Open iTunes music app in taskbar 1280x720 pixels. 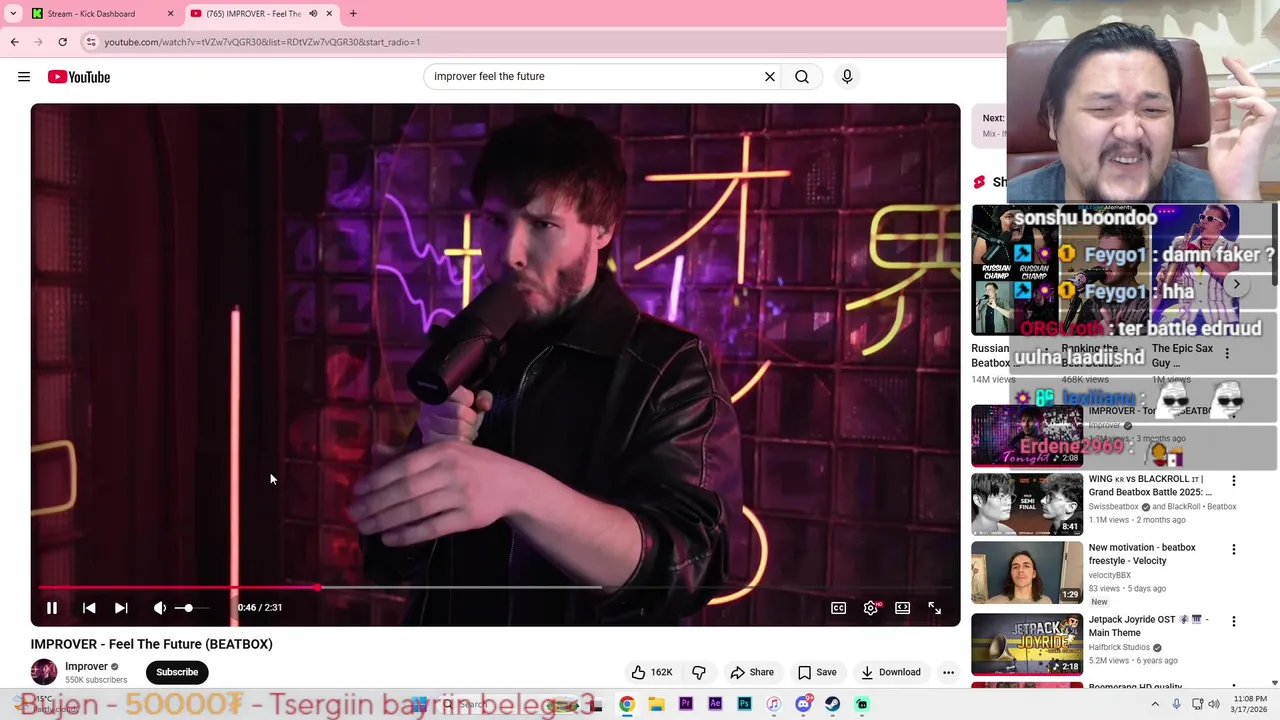[773, 704]
